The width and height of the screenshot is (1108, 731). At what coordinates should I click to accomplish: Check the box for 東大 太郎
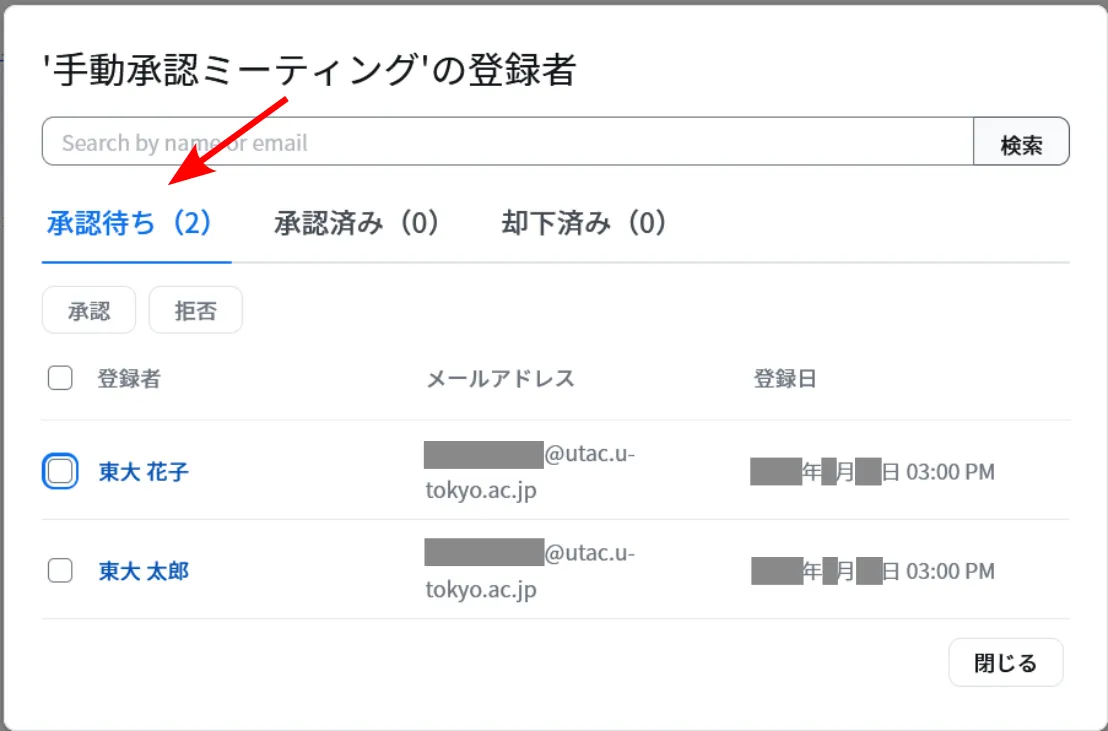click(60, 571)
